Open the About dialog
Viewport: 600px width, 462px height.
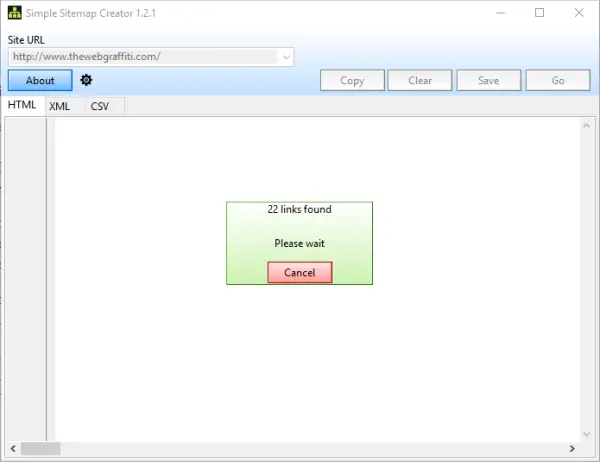tap(40, 80)
